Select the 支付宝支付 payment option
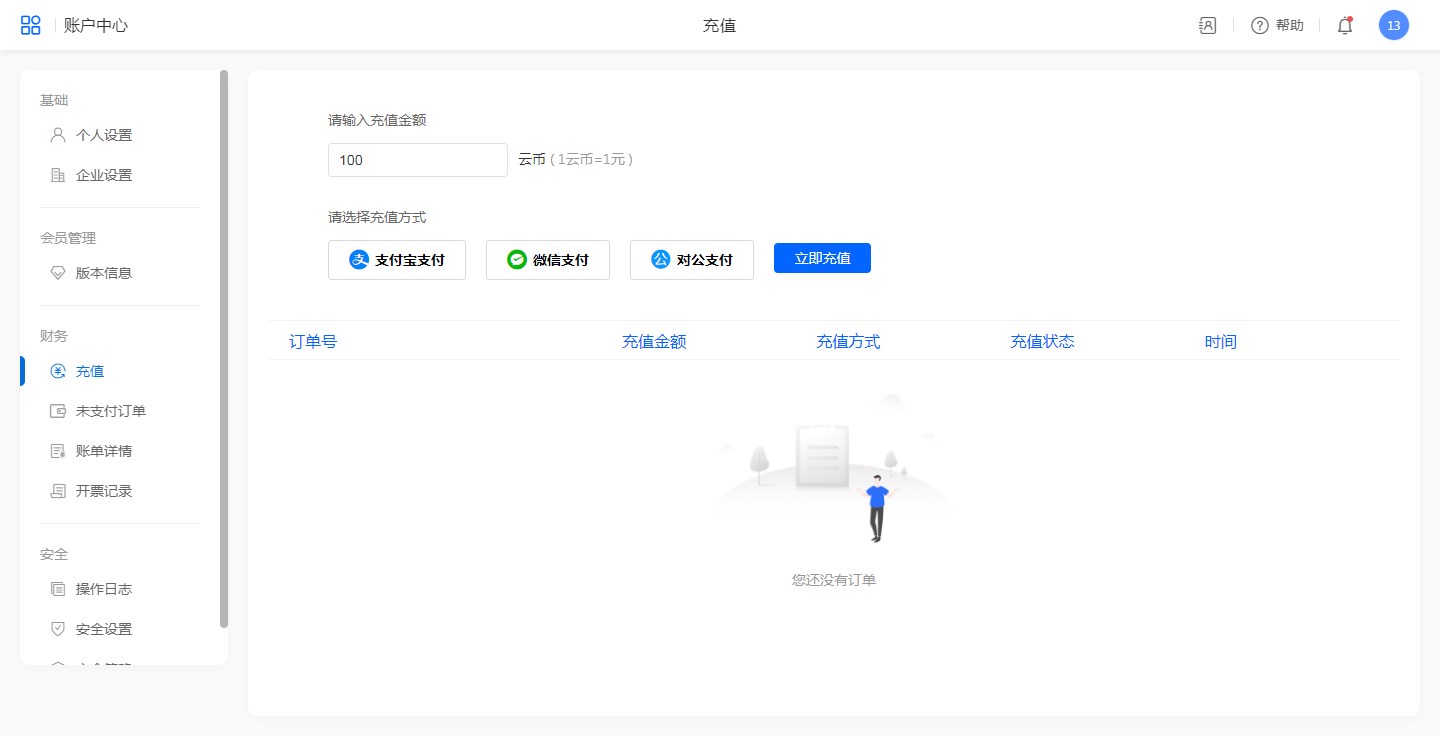This screenshot has height=736, width=1440. pyautogui.click(x=397, y=260)
